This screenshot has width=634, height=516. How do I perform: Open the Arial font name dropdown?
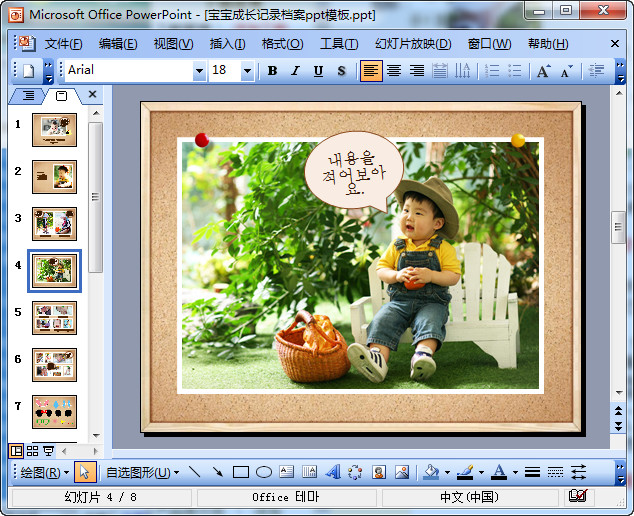point(199,71)
